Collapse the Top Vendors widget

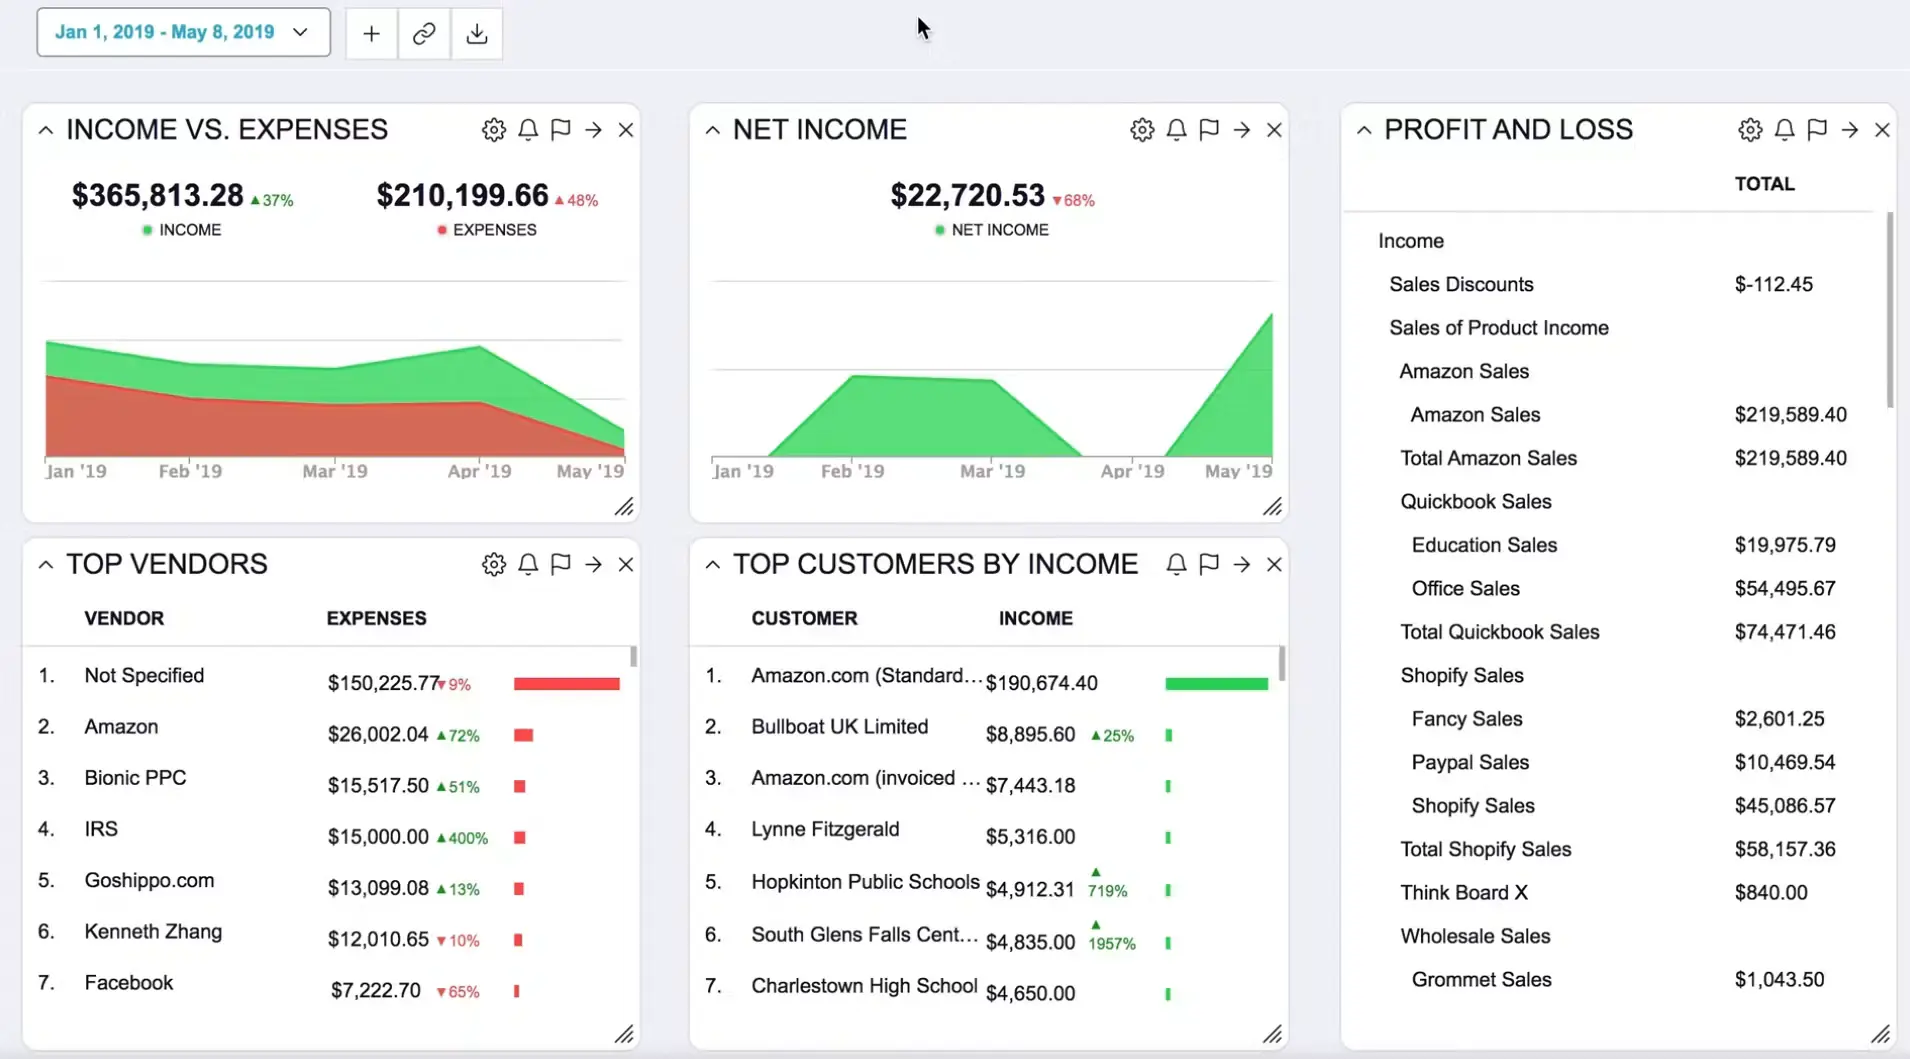pos(45,565)
